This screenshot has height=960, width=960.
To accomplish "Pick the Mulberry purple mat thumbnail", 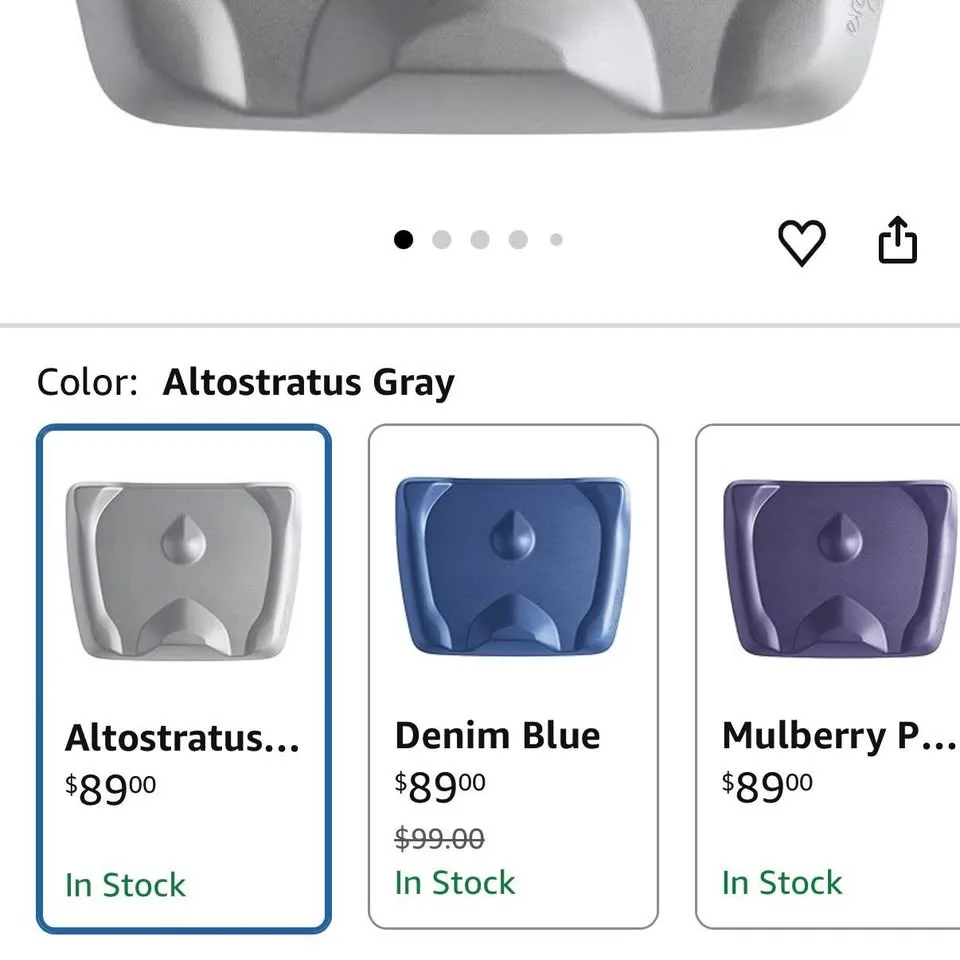I will [838, 567].
